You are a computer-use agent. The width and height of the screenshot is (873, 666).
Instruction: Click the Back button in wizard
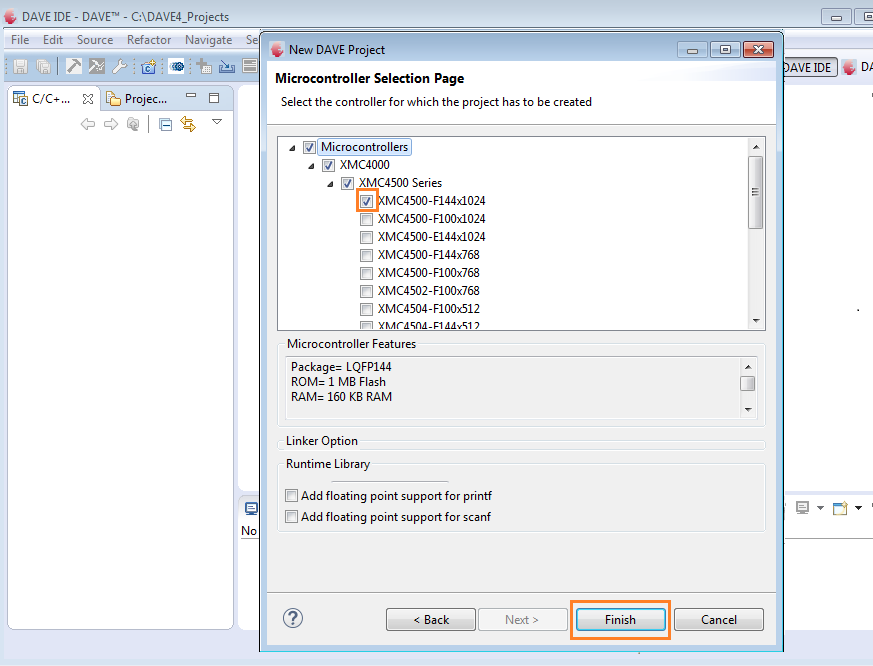(431, 620)
